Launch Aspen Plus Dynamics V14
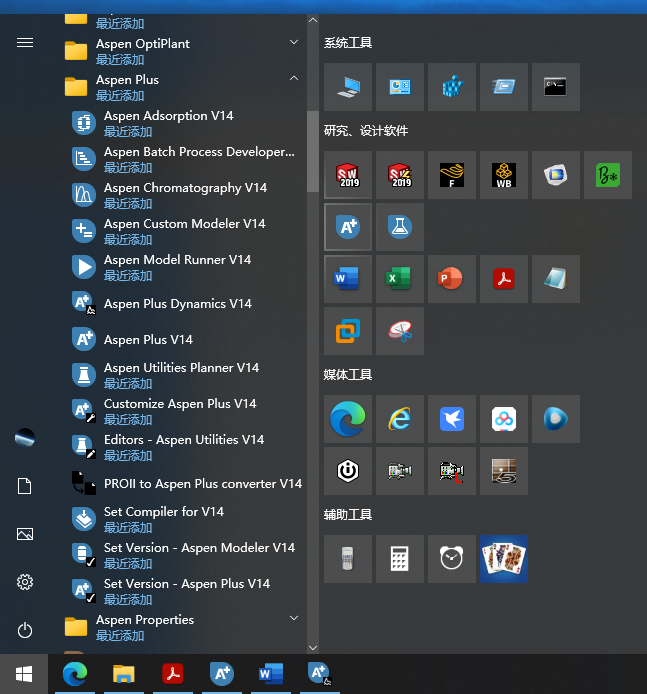647x694 pixels. (184, 303)
